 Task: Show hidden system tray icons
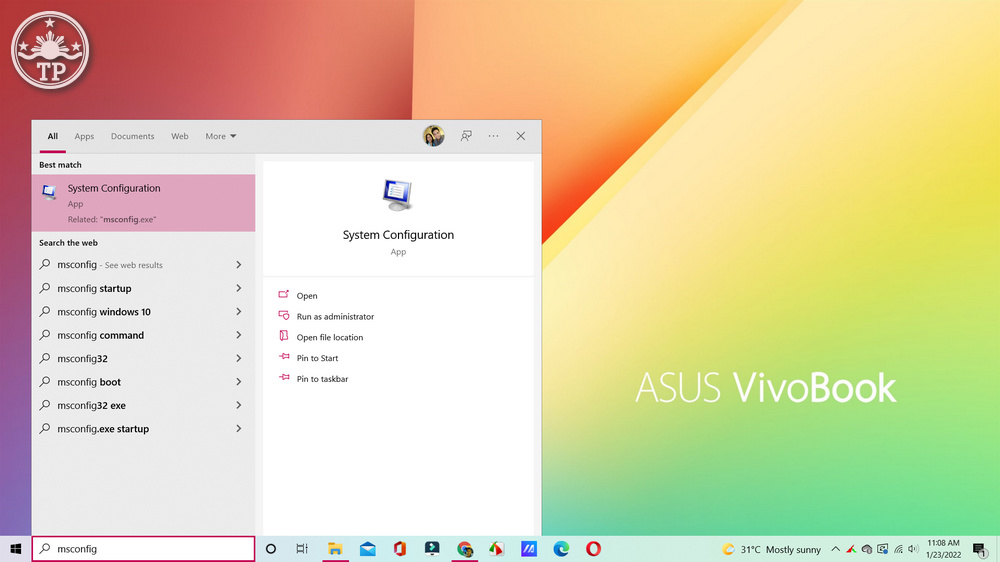click(x=835, y=549)
